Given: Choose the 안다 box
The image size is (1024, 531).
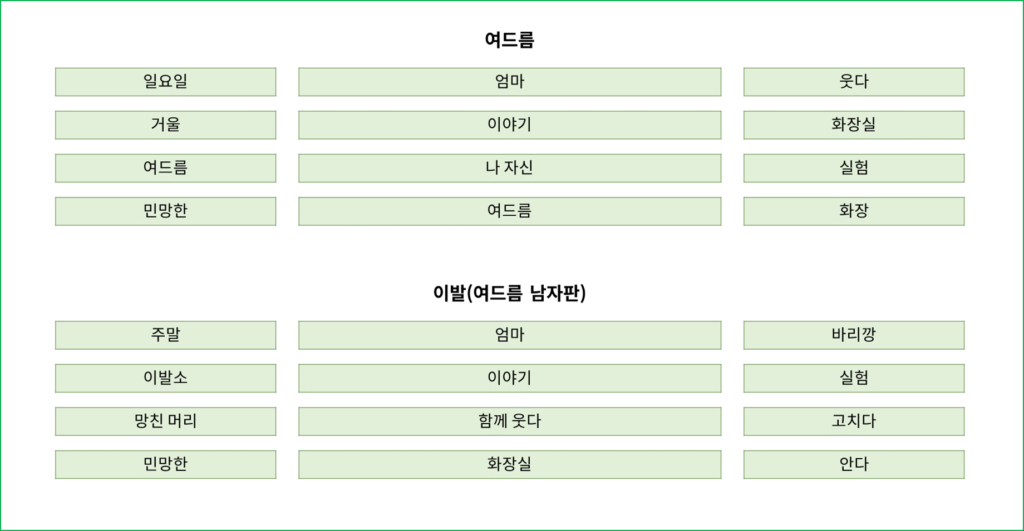Looking at the screenshot, I should coord(854,464).
